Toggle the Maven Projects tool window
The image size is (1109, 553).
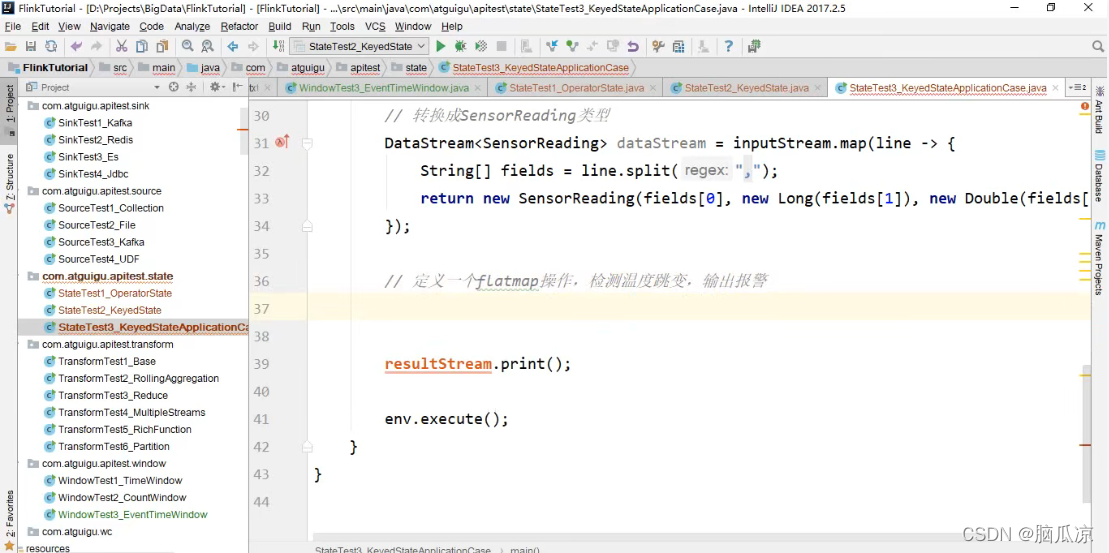point(1099,258)
